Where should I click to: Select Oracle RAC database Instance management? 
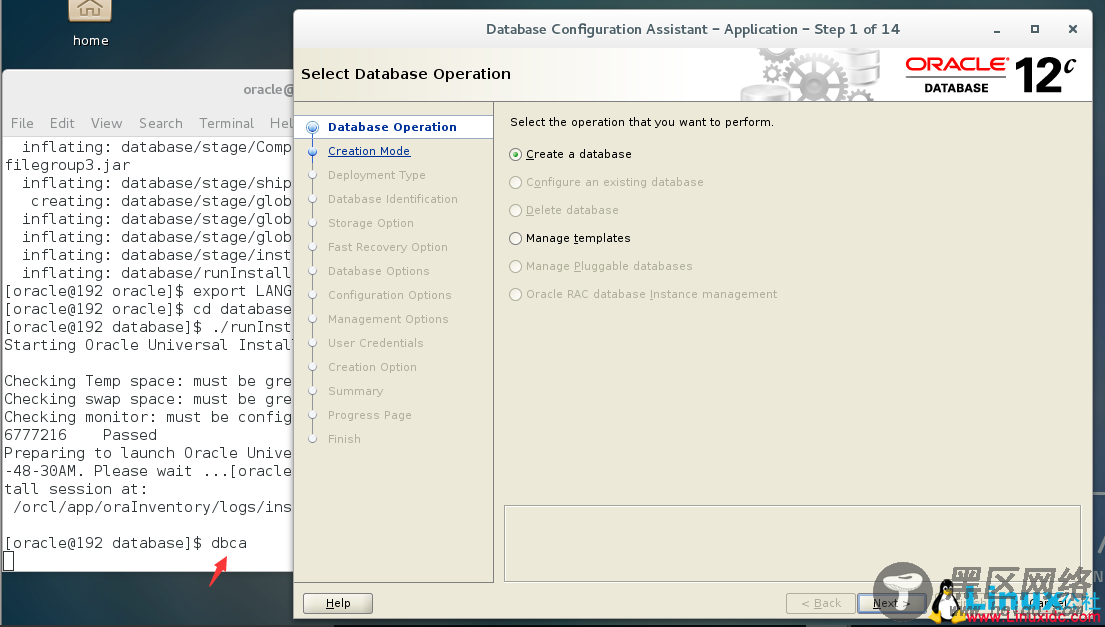pos(643,294)
